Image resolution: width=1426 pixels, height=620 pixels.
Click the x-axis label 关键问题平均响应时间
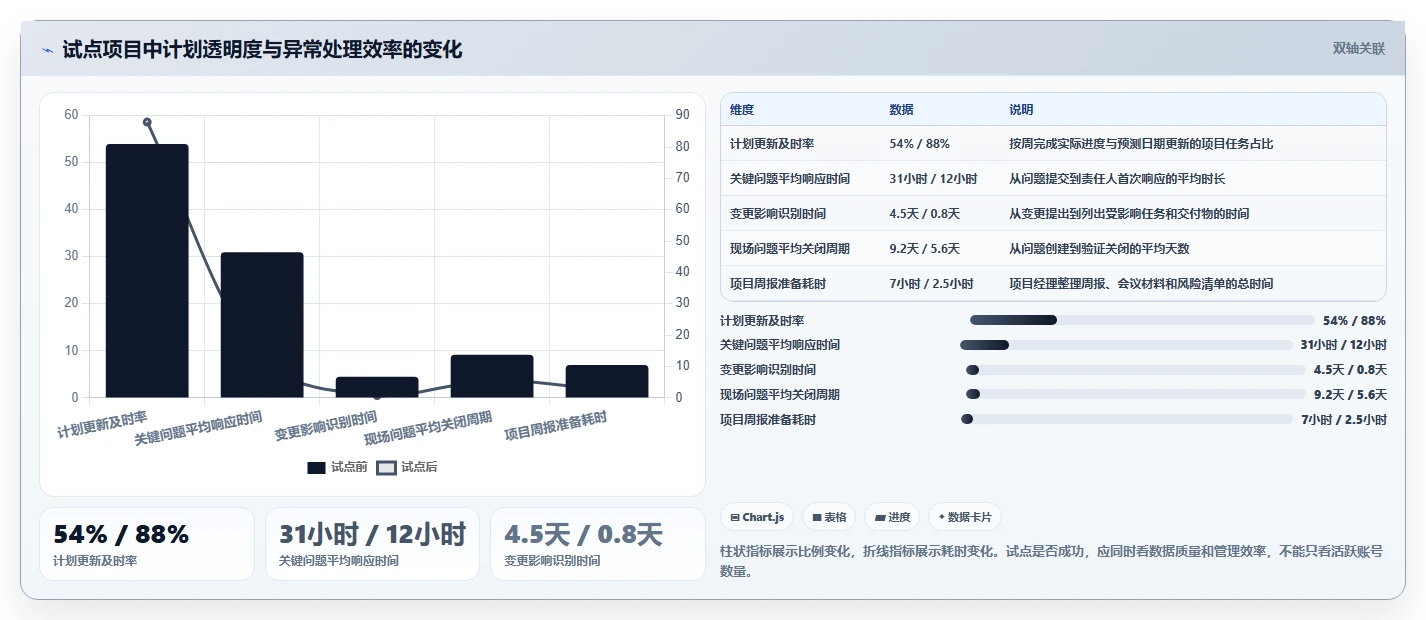(x=199, y=427)
